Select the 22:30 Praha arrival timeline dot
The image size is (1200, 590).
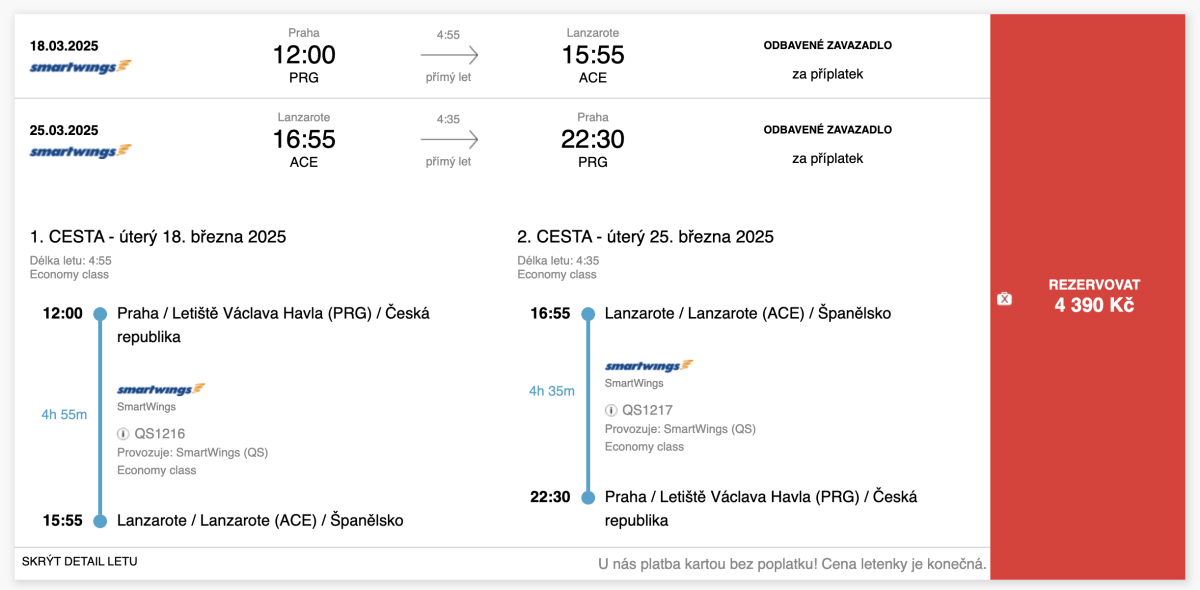(588, 497)
